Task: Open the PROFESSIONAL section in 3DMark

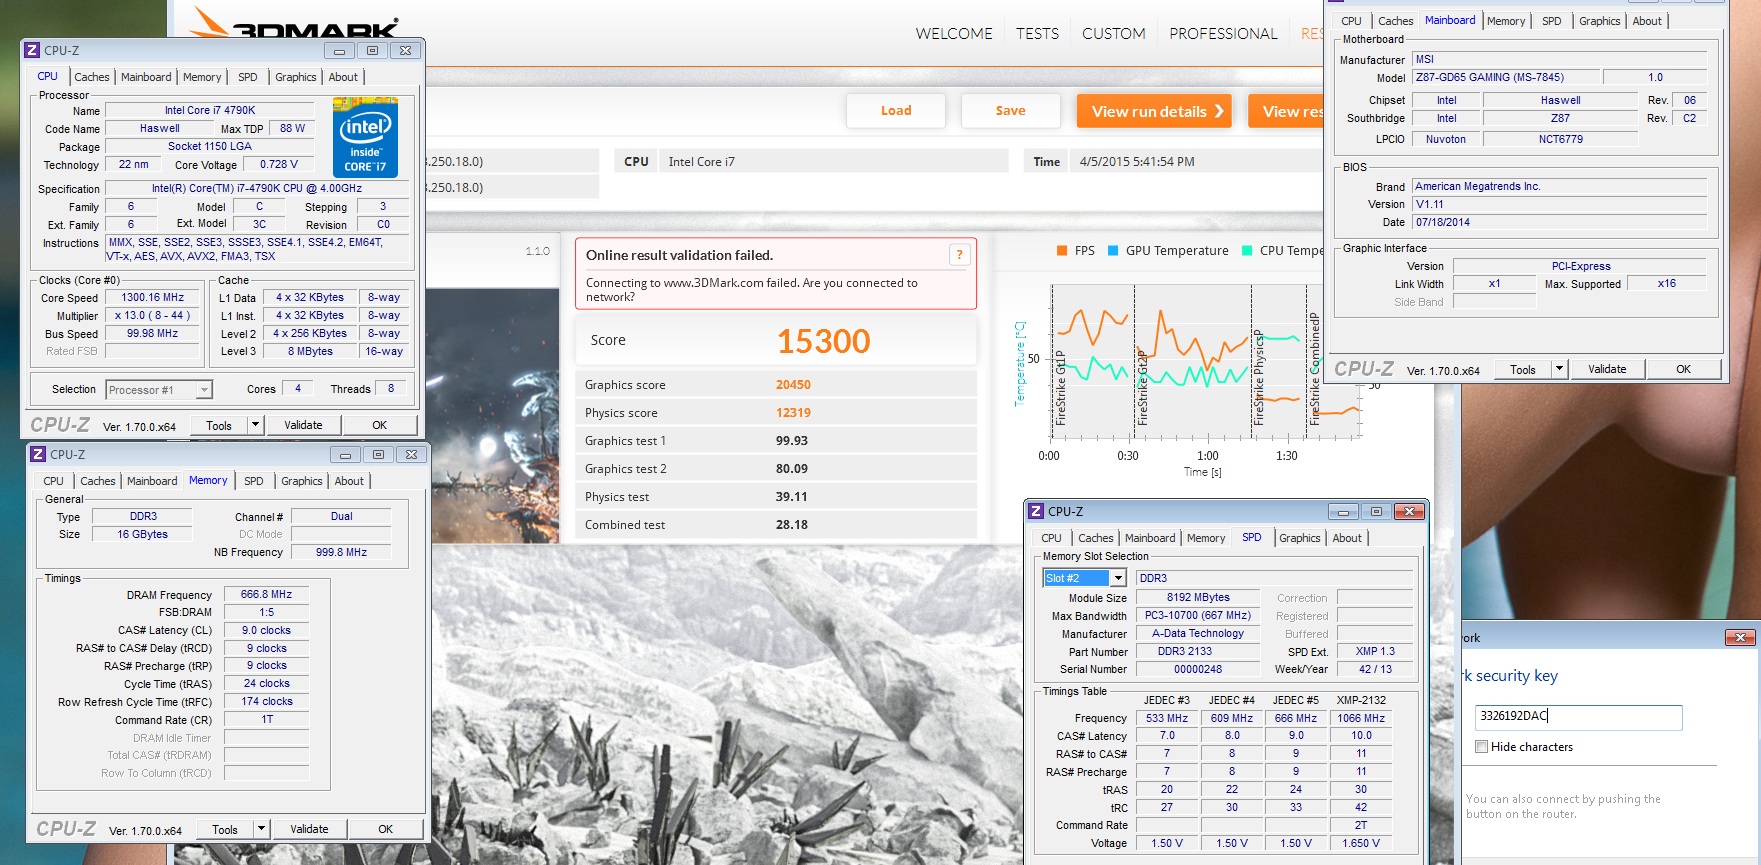Action: pyautogui.click(x=1224, y=34)
